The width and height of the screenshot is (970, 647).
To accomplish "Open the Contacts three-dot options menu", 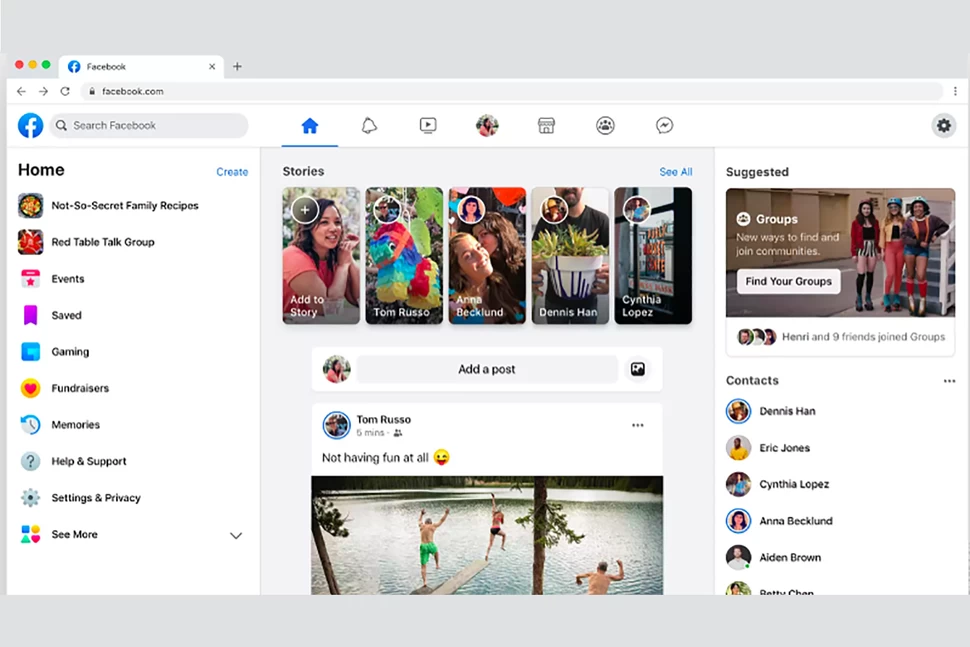I will click(949, 381).
